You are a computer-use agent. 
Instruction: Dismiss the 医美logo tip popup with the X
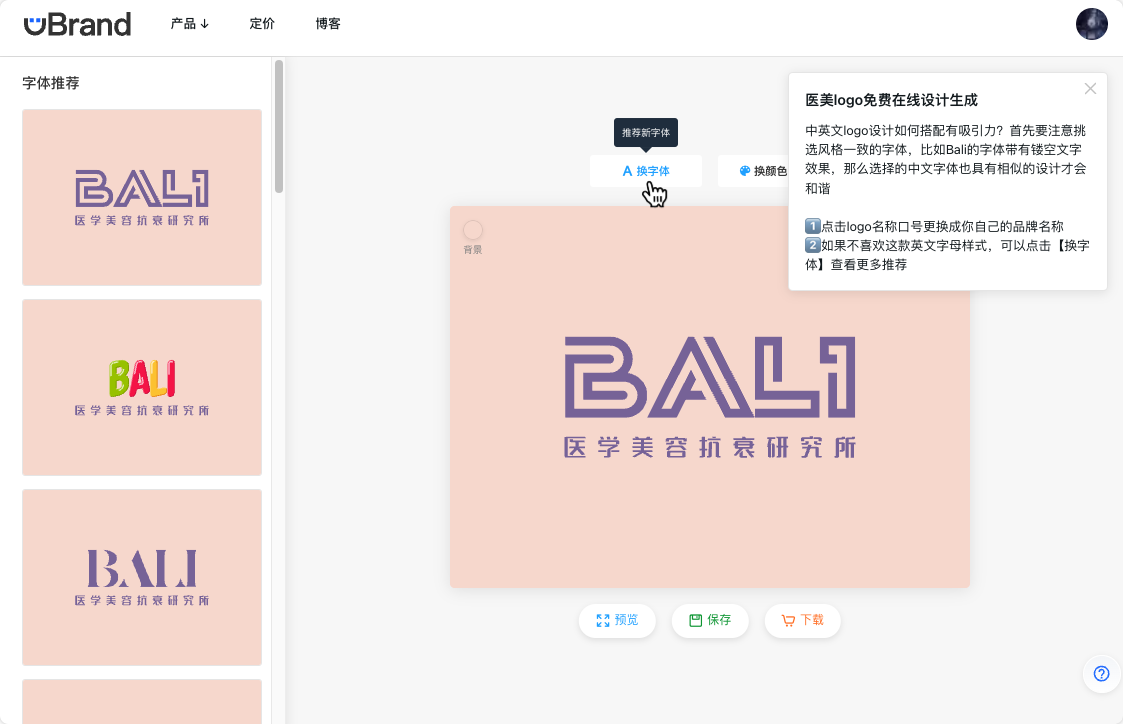coord(1090,88)
